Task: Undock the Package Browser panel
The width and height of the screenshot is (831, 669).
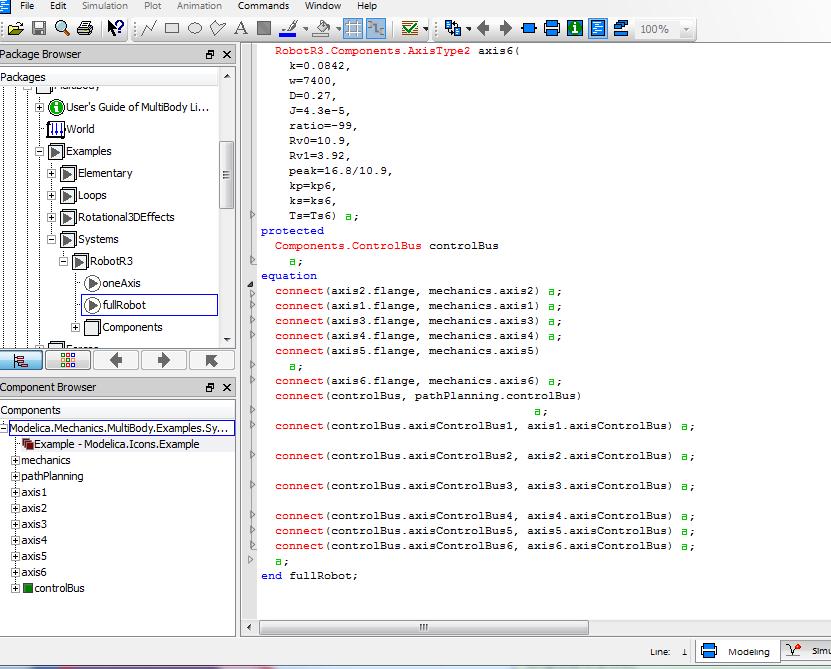Action: pyautogui.click(x=210, y=55)
